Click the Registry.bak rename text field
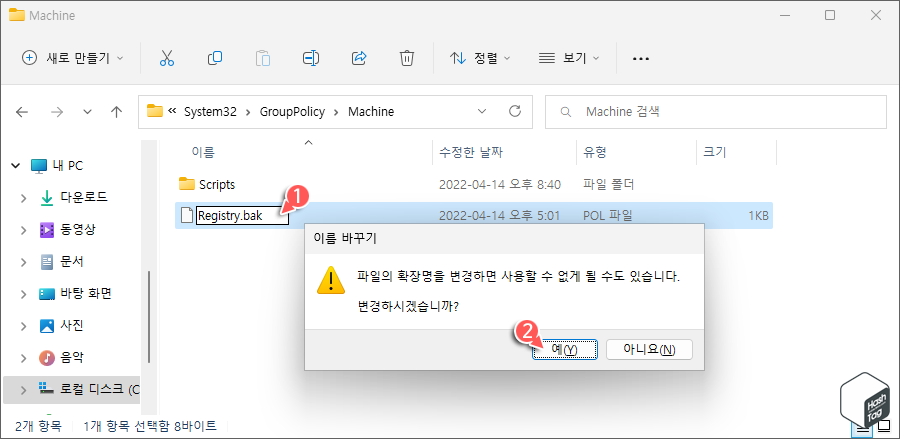The width and height of the screenshot is (900, 439). [x=242, y=216]
